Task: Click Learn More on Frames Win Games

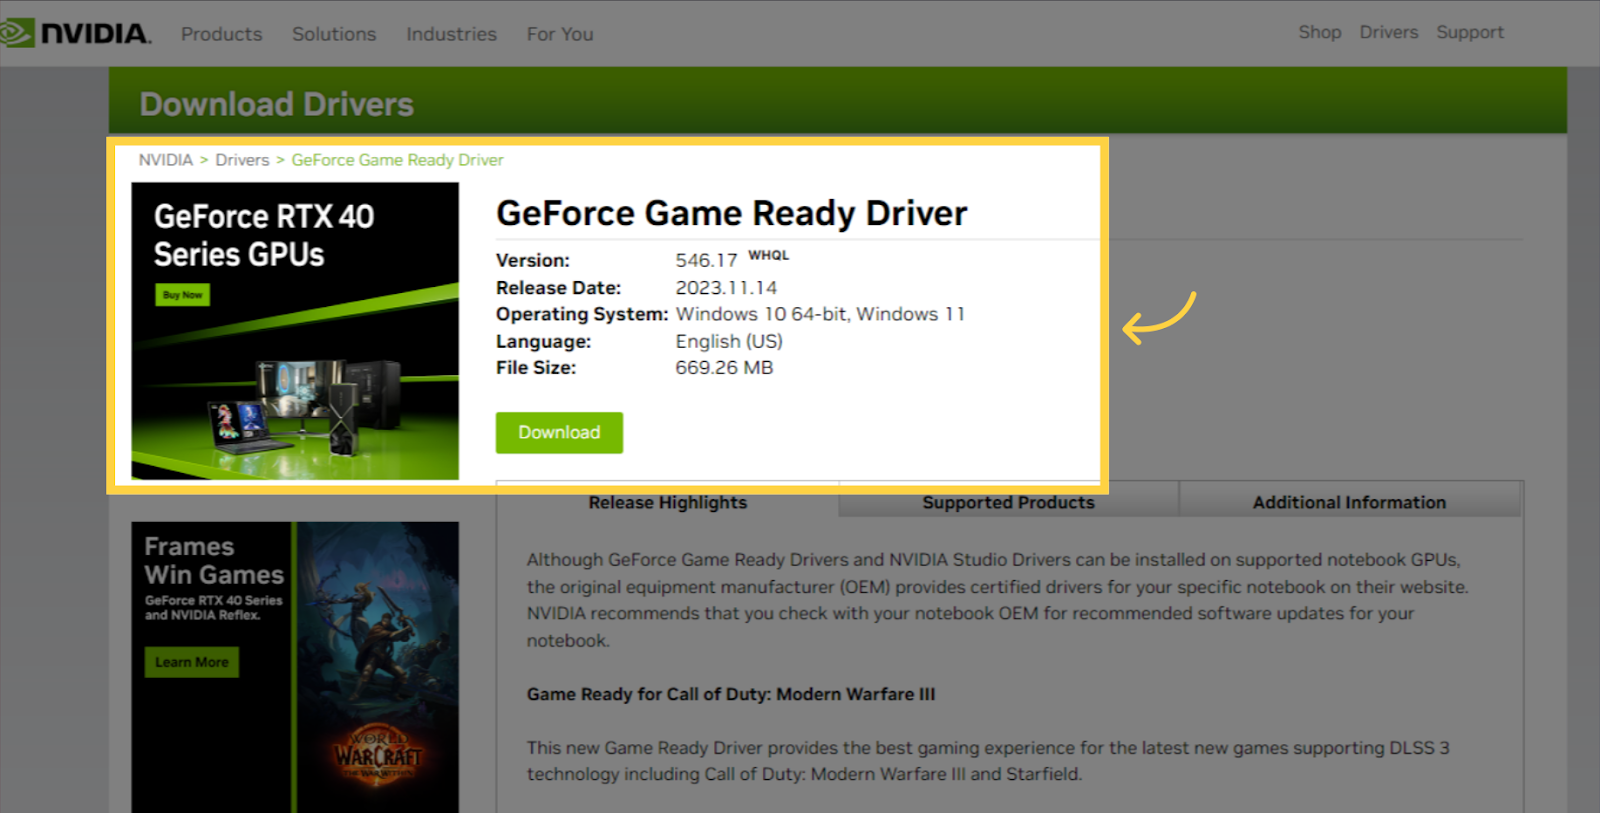Action: 192,662
